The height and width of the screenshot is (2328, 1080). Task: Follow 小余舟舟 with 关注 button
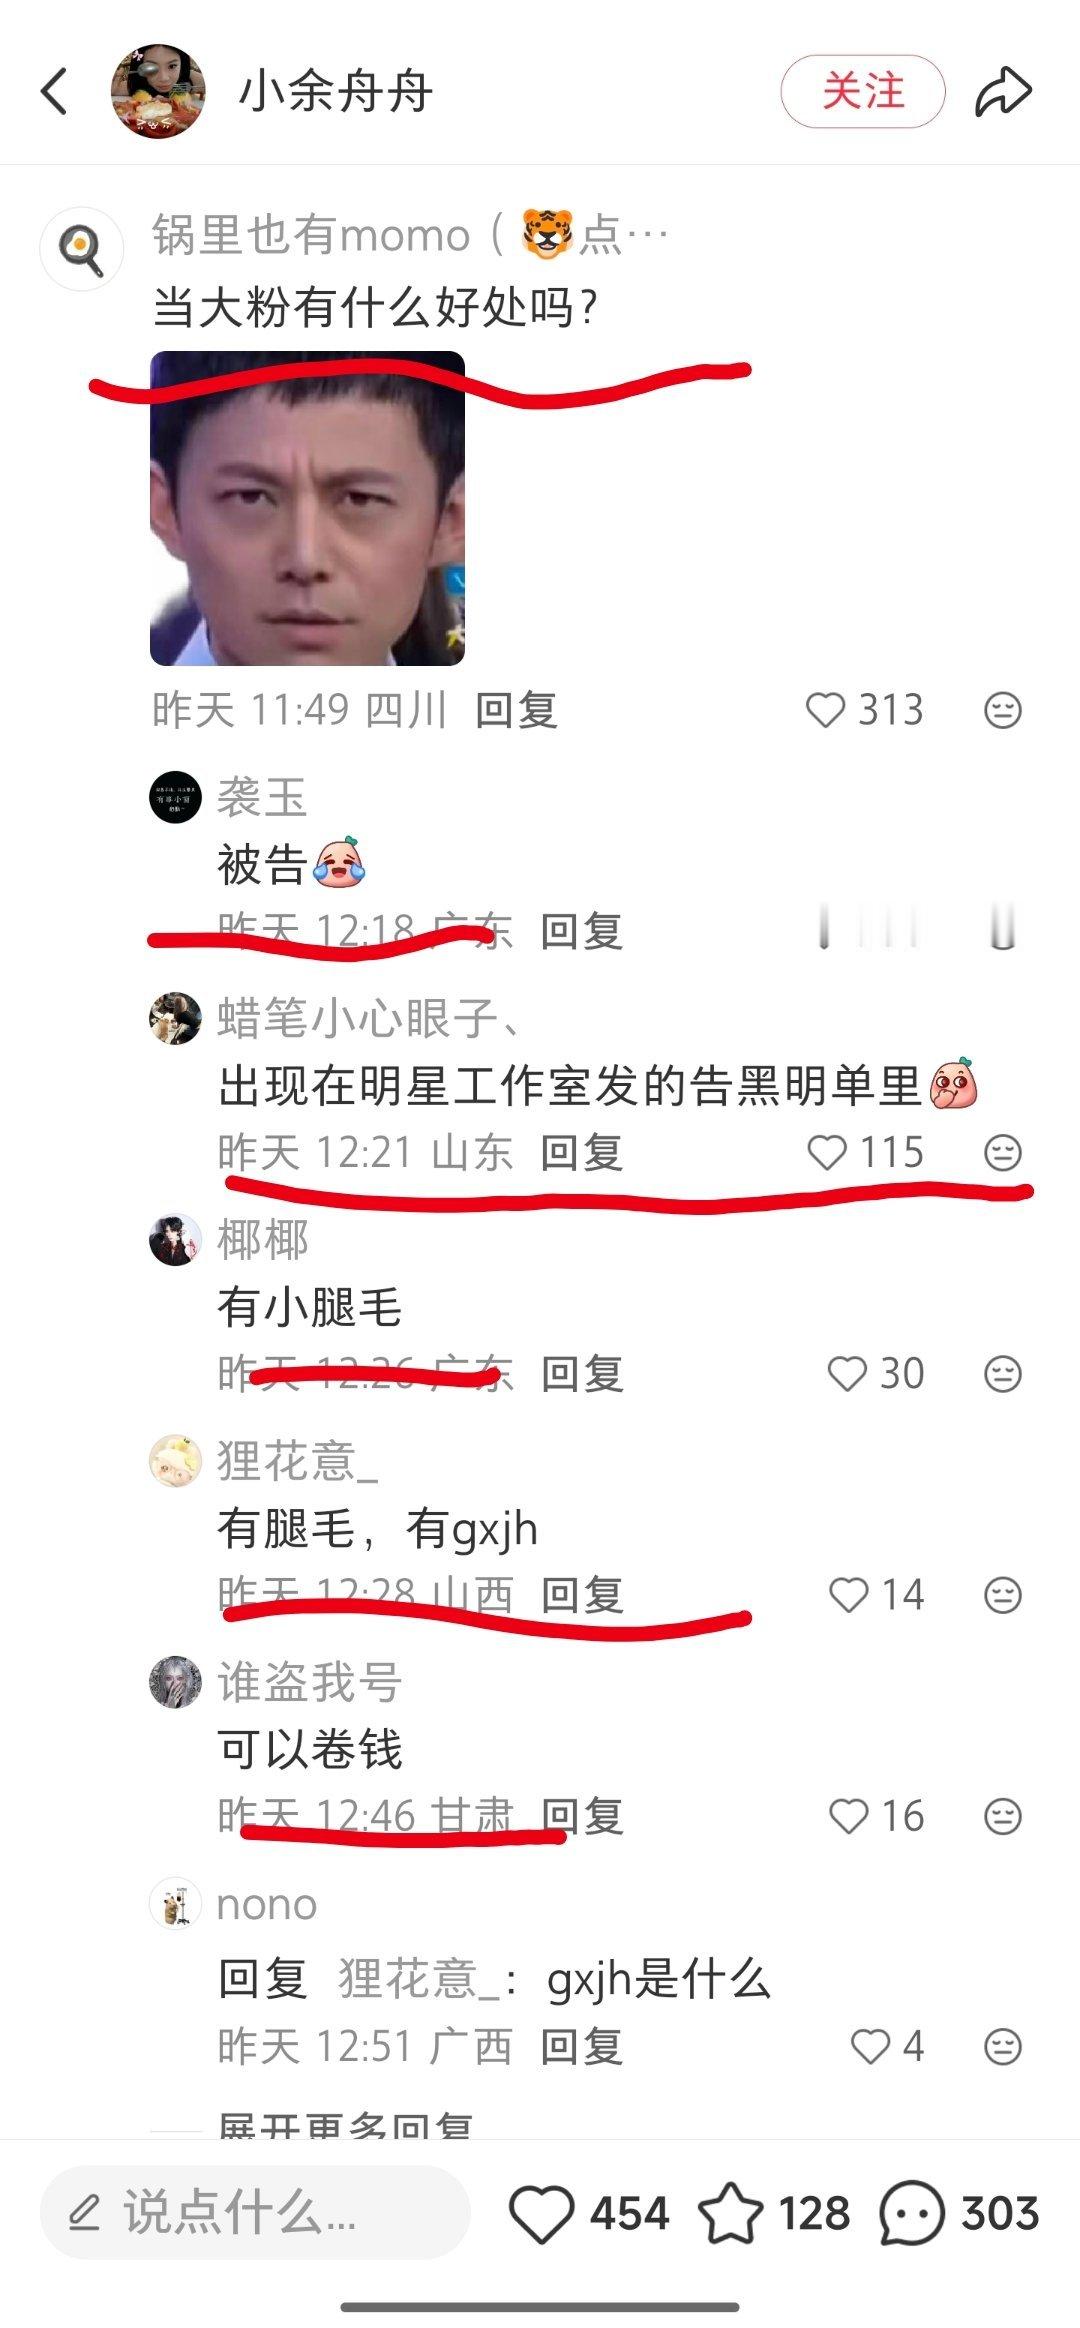click(863, 92)
